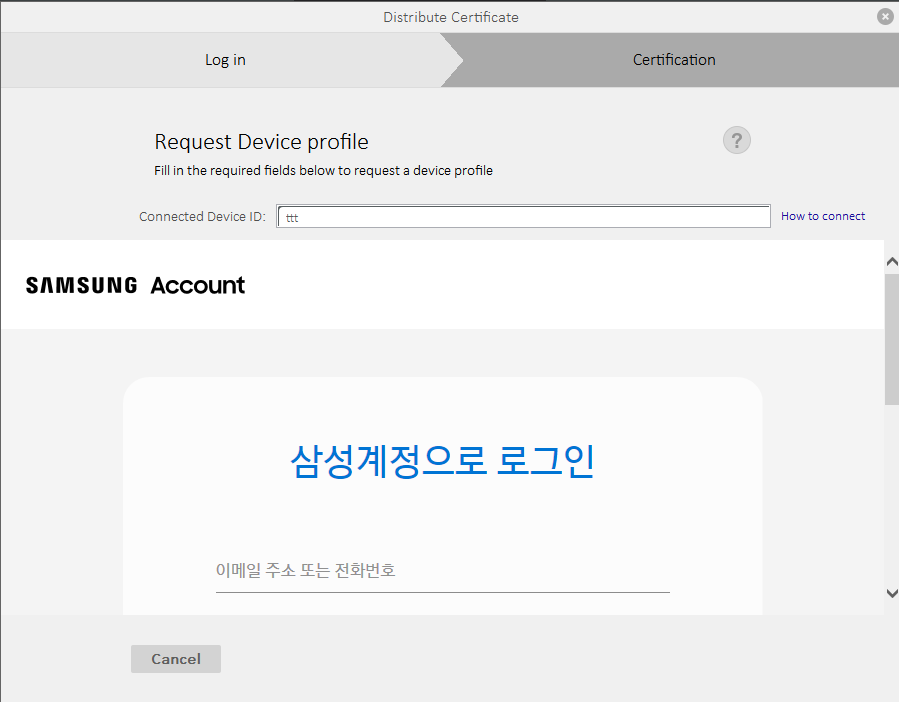
Task: Click the 삼성계정으로 로그인 heading
Action: pos(443,461)
